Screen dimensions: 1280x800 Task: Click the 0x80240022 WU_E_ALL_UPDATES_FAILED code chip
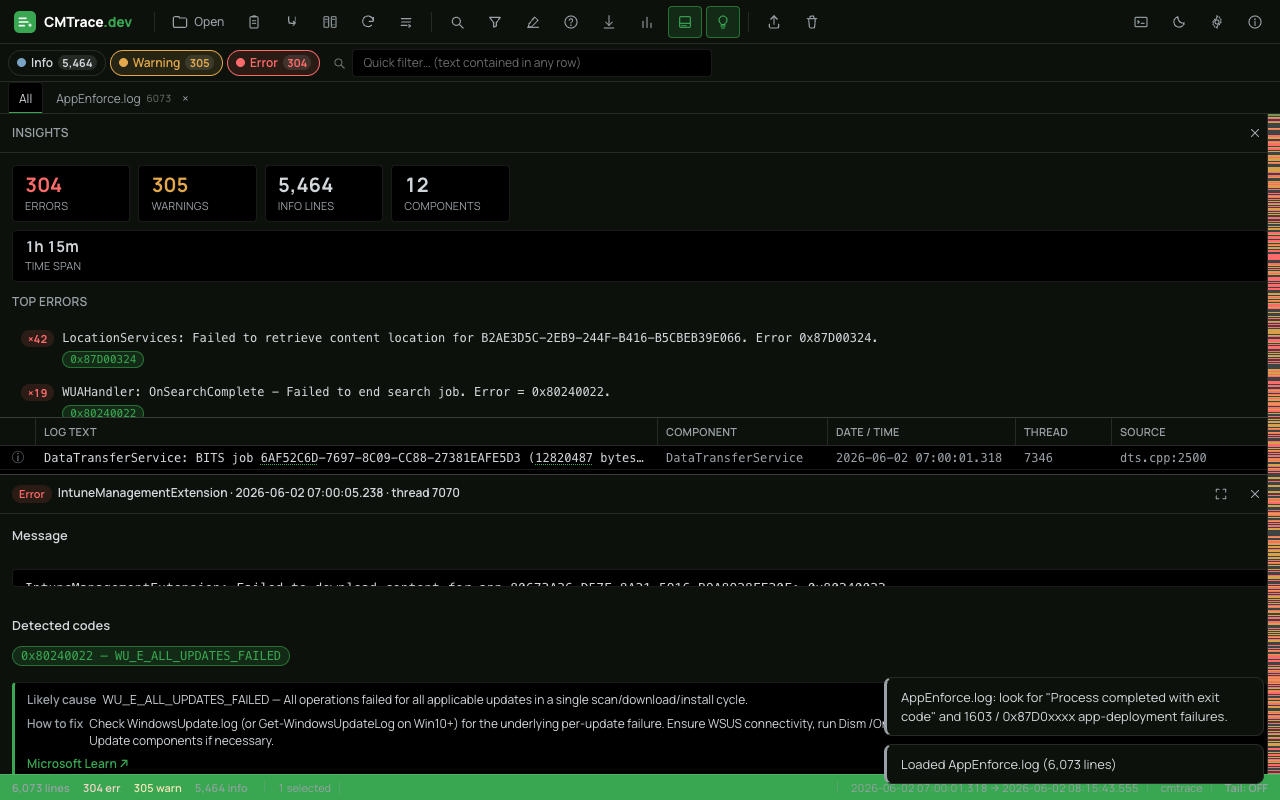(x=151, y=656)
